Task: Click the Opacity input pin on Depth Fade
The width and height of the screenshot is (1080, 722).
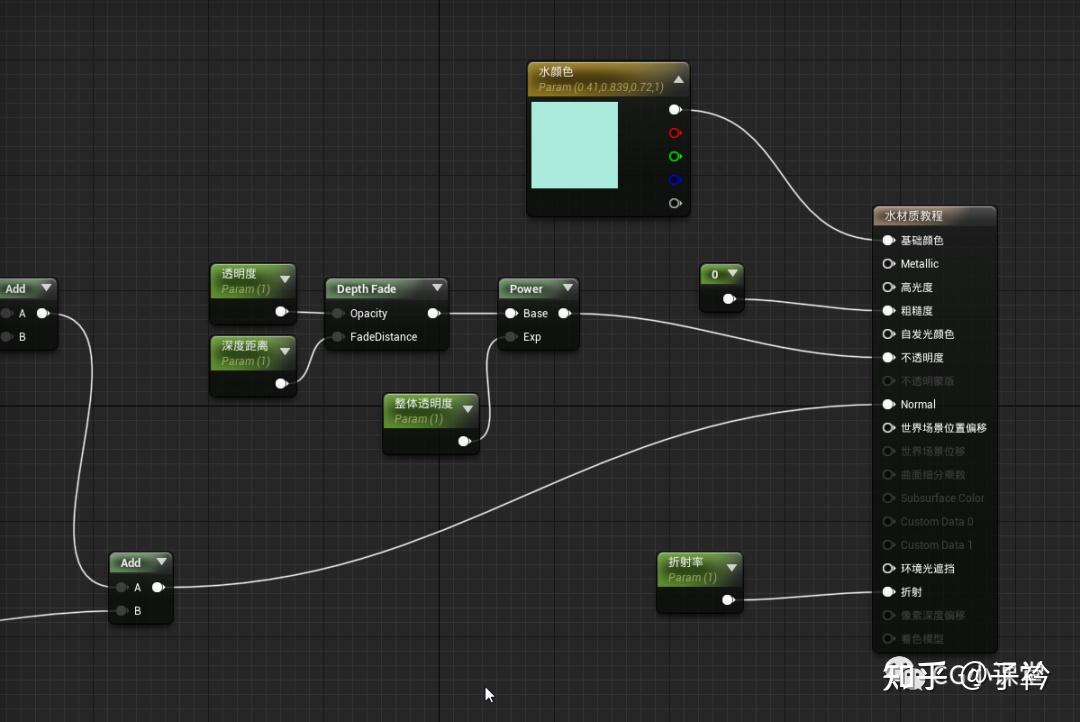Action: point(338,313)
